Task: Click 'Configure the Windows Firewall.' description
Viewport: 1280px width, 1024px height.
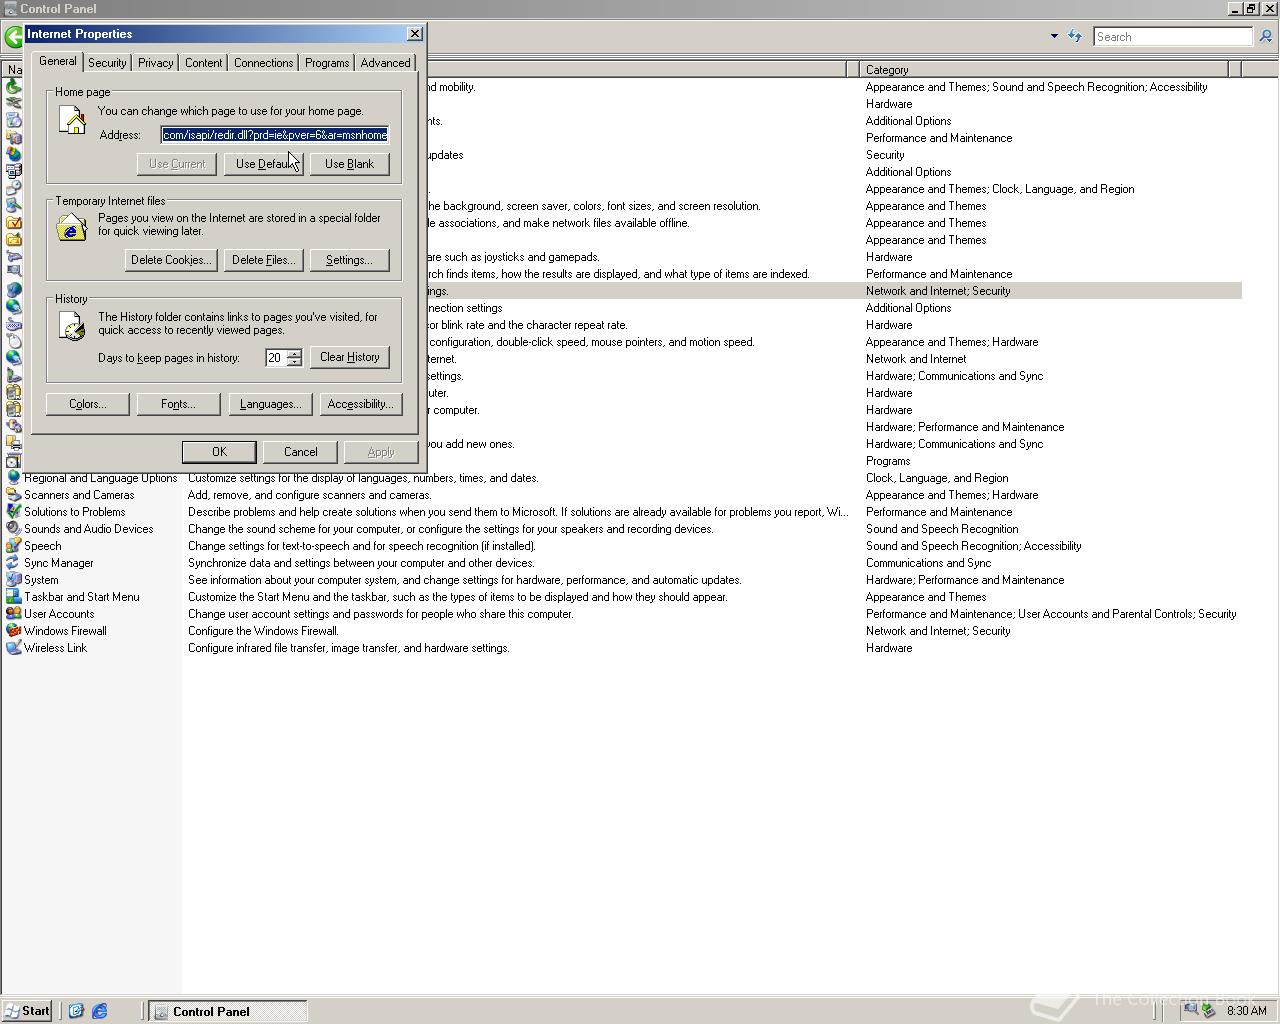Action: [263, 631]
